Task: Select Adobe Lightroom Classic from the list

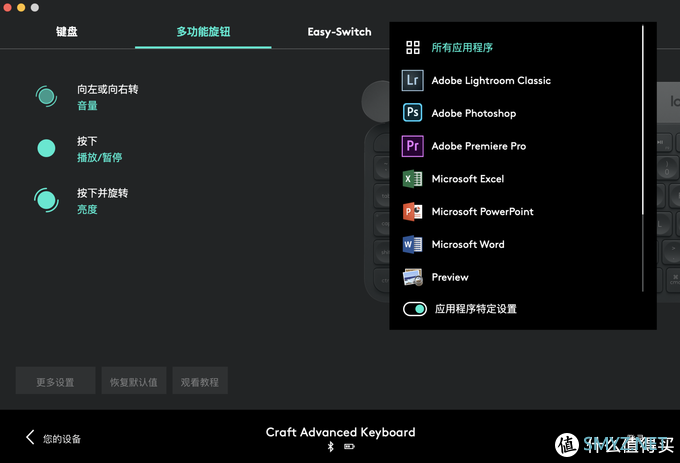Action: point(491,81)
